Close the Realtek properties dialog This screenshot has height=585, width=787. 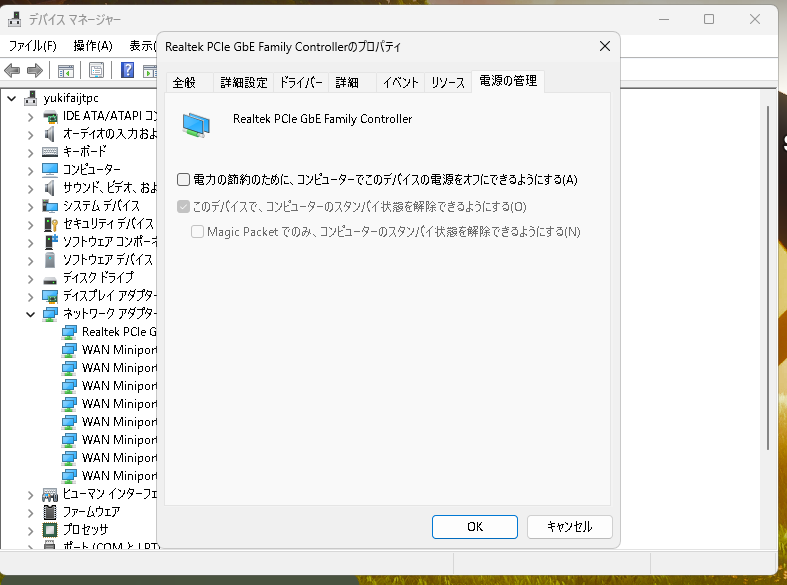pyautogui.click(x=605, y=47)
